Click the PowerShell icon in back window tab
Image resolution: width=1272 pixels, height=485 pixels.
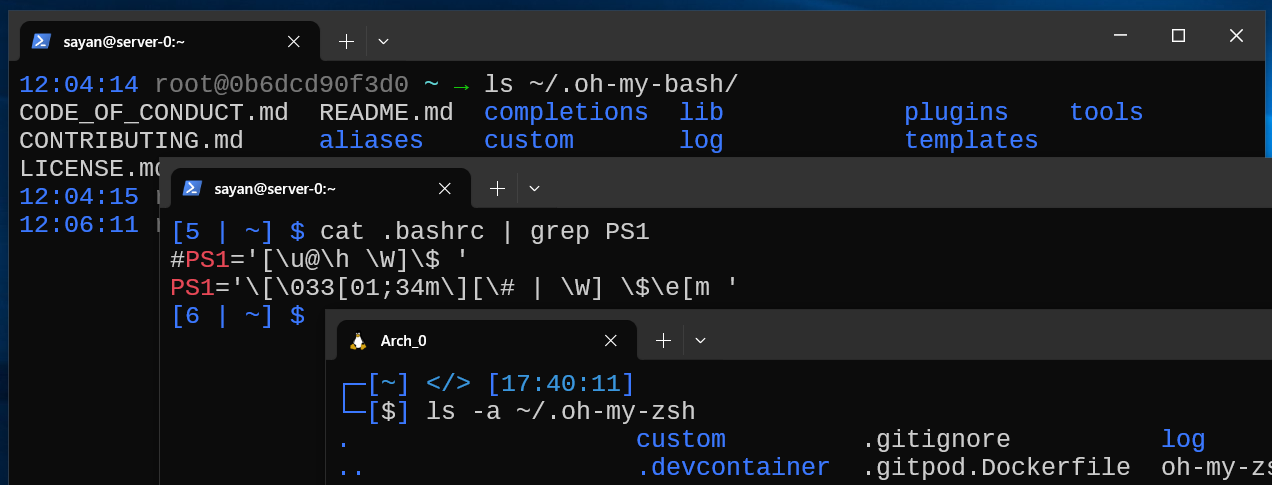tap(41, 41)
